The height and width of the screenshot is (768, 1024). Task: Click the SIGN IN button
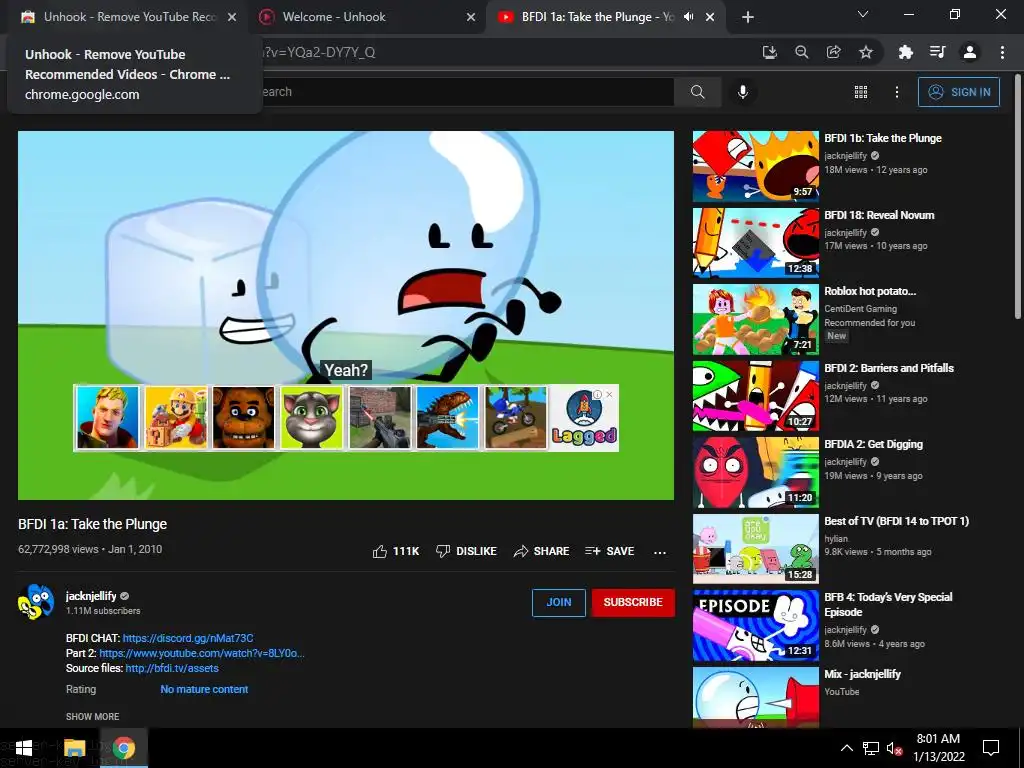tap(959, 92)
